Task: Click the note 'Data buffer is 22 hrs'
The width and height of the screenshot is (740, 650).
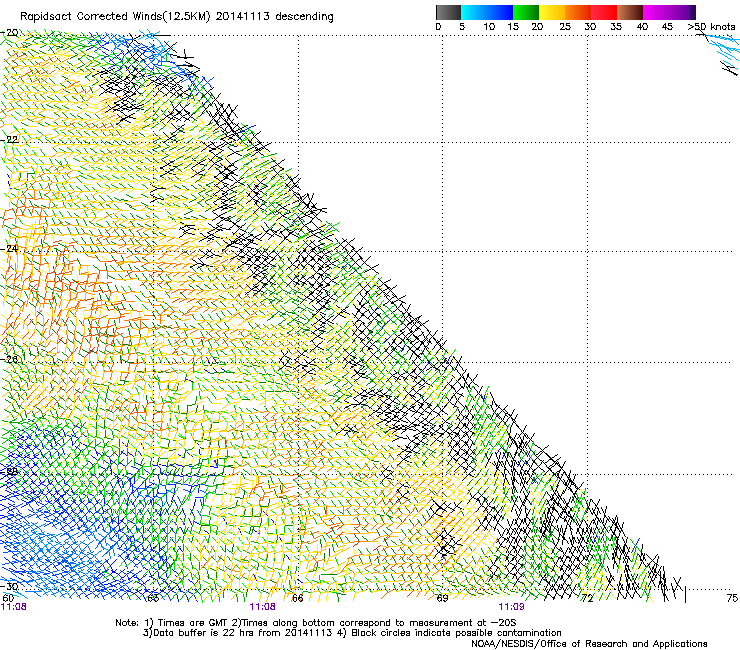Action: point(195,633)
